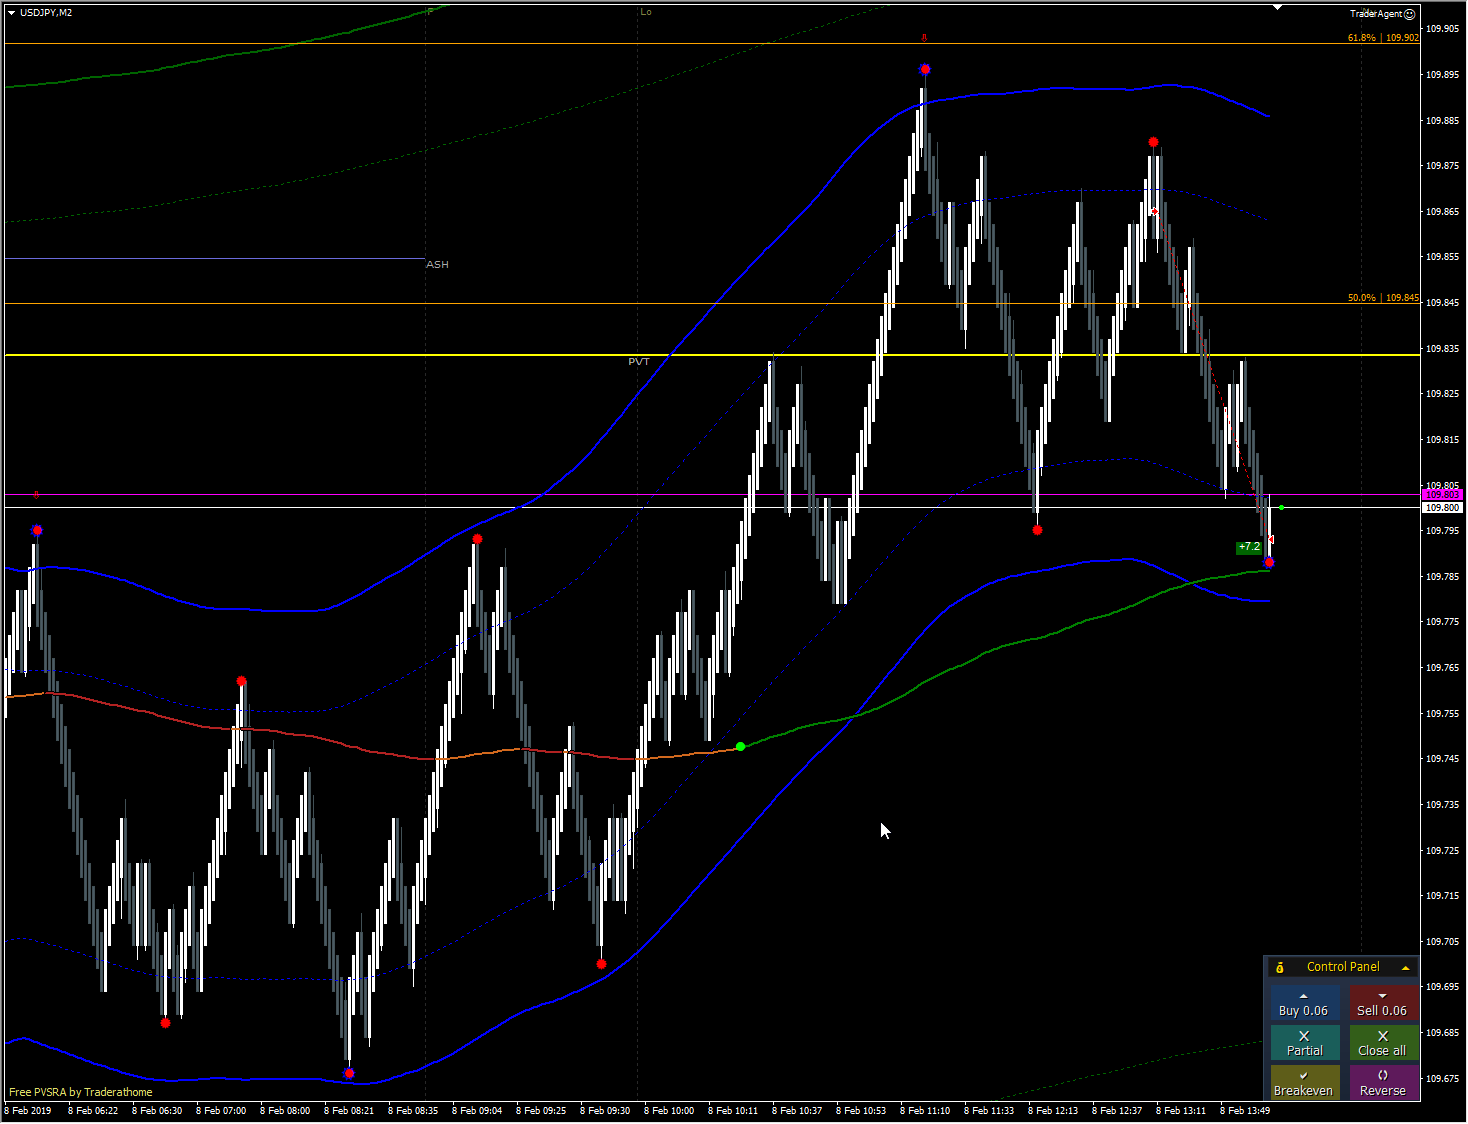Click the magenta 109.803 price label
1468x1124 pixels.
pyautogui.click(x=1442, y=495)
